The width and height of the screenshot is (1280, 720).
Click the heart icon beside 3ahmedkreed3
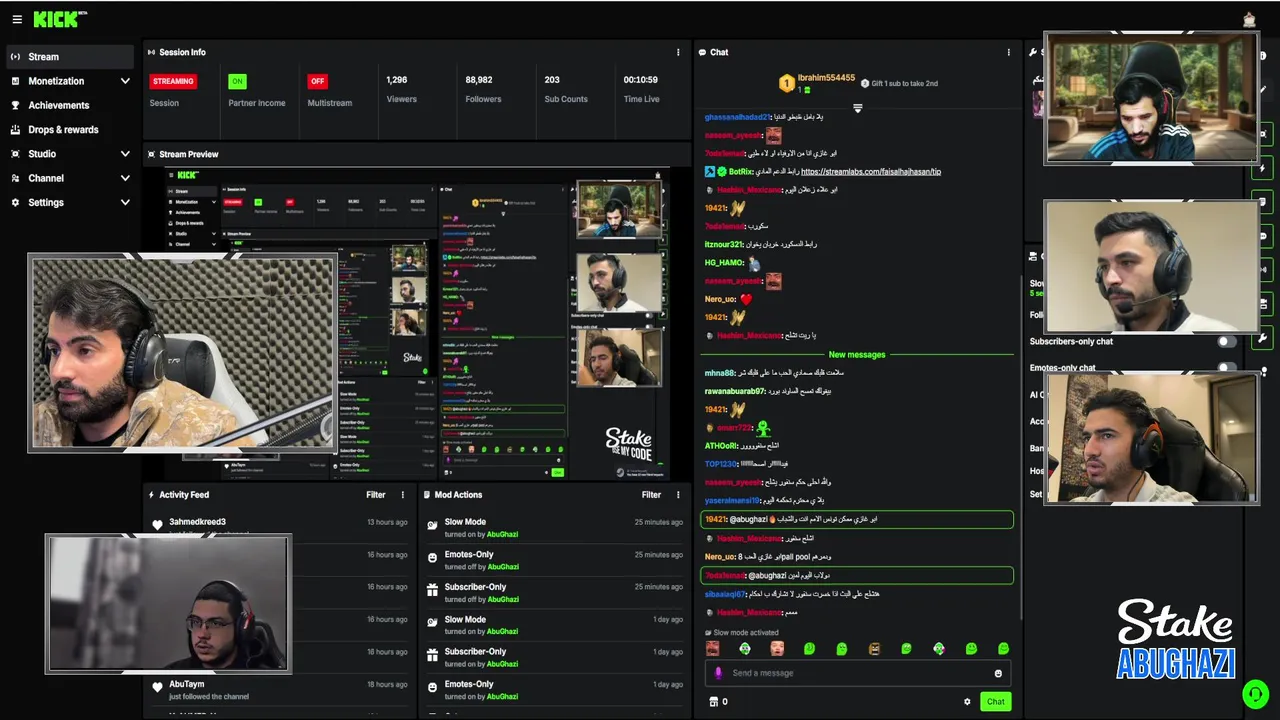157,525
